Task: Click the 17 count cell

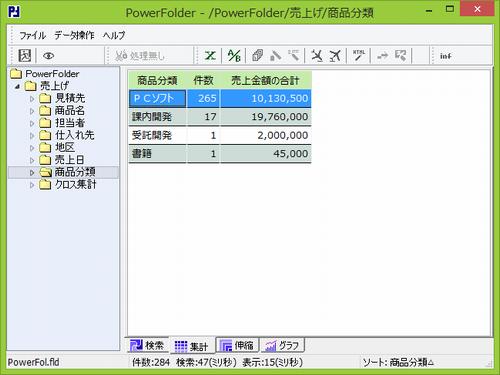Action: click(203, 117)
